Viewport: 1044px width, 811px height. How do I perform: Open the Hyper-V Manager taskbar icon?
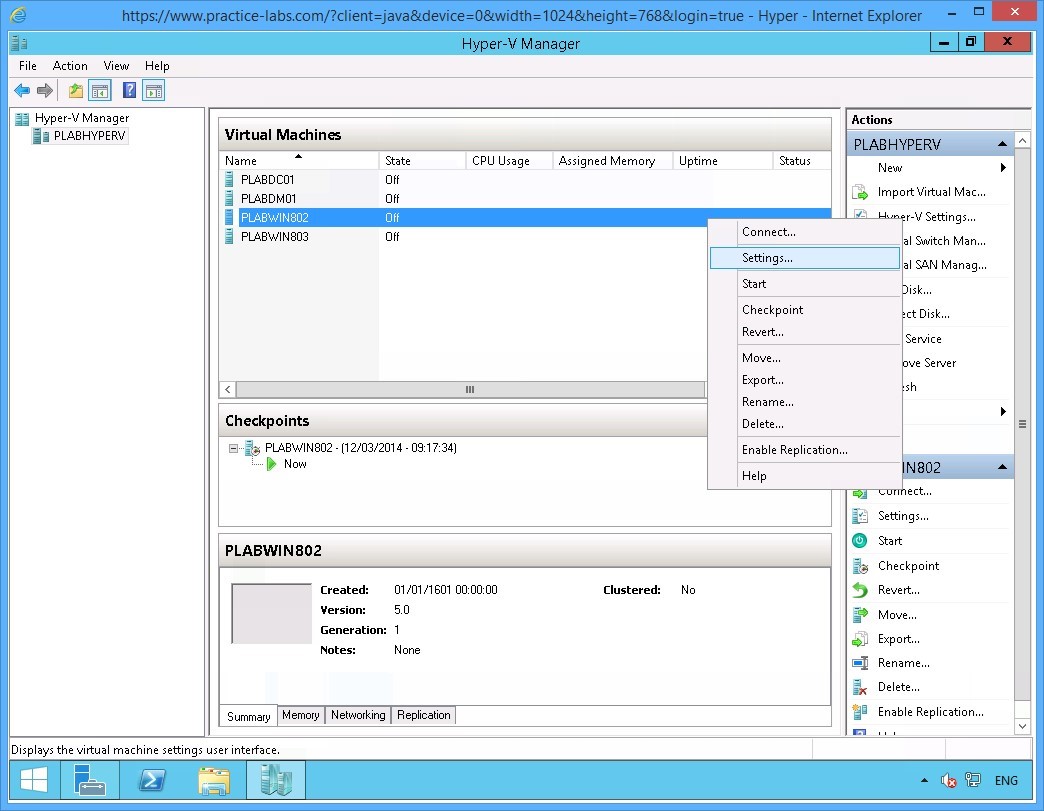point(276,780)
